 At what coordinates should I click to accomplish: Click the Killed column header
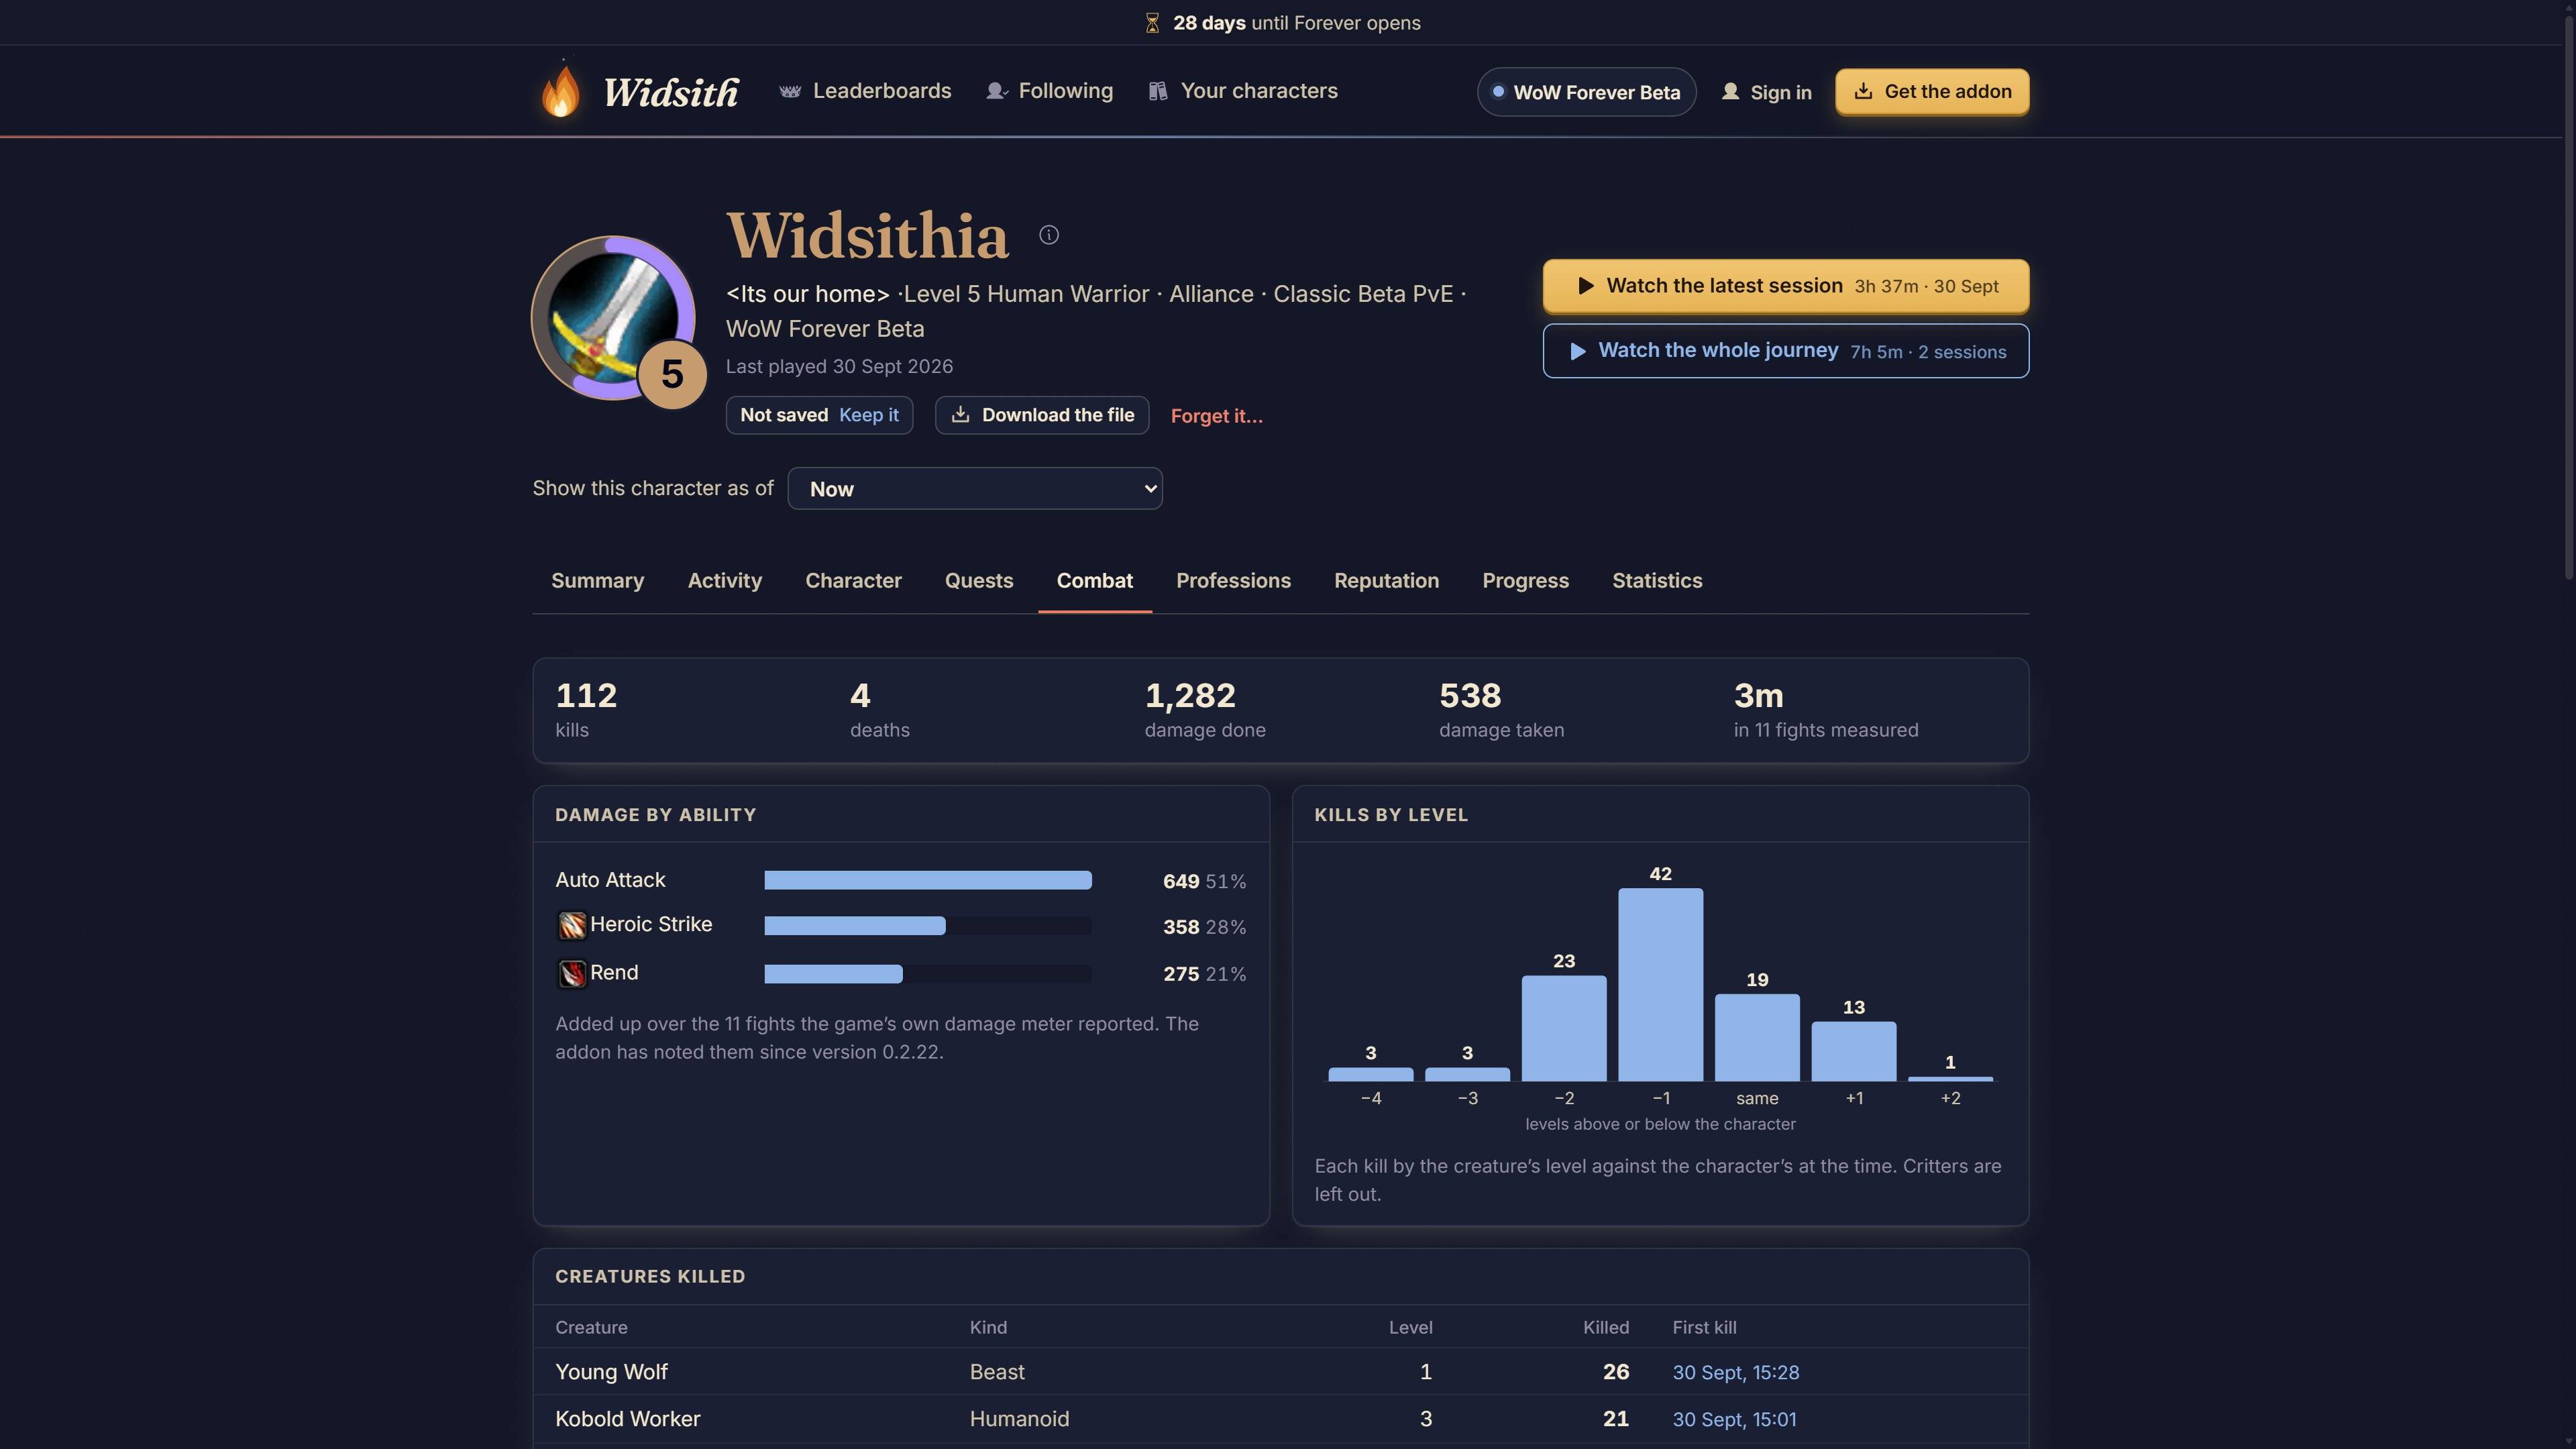pyautogui.click(x=1606, y=1328)
